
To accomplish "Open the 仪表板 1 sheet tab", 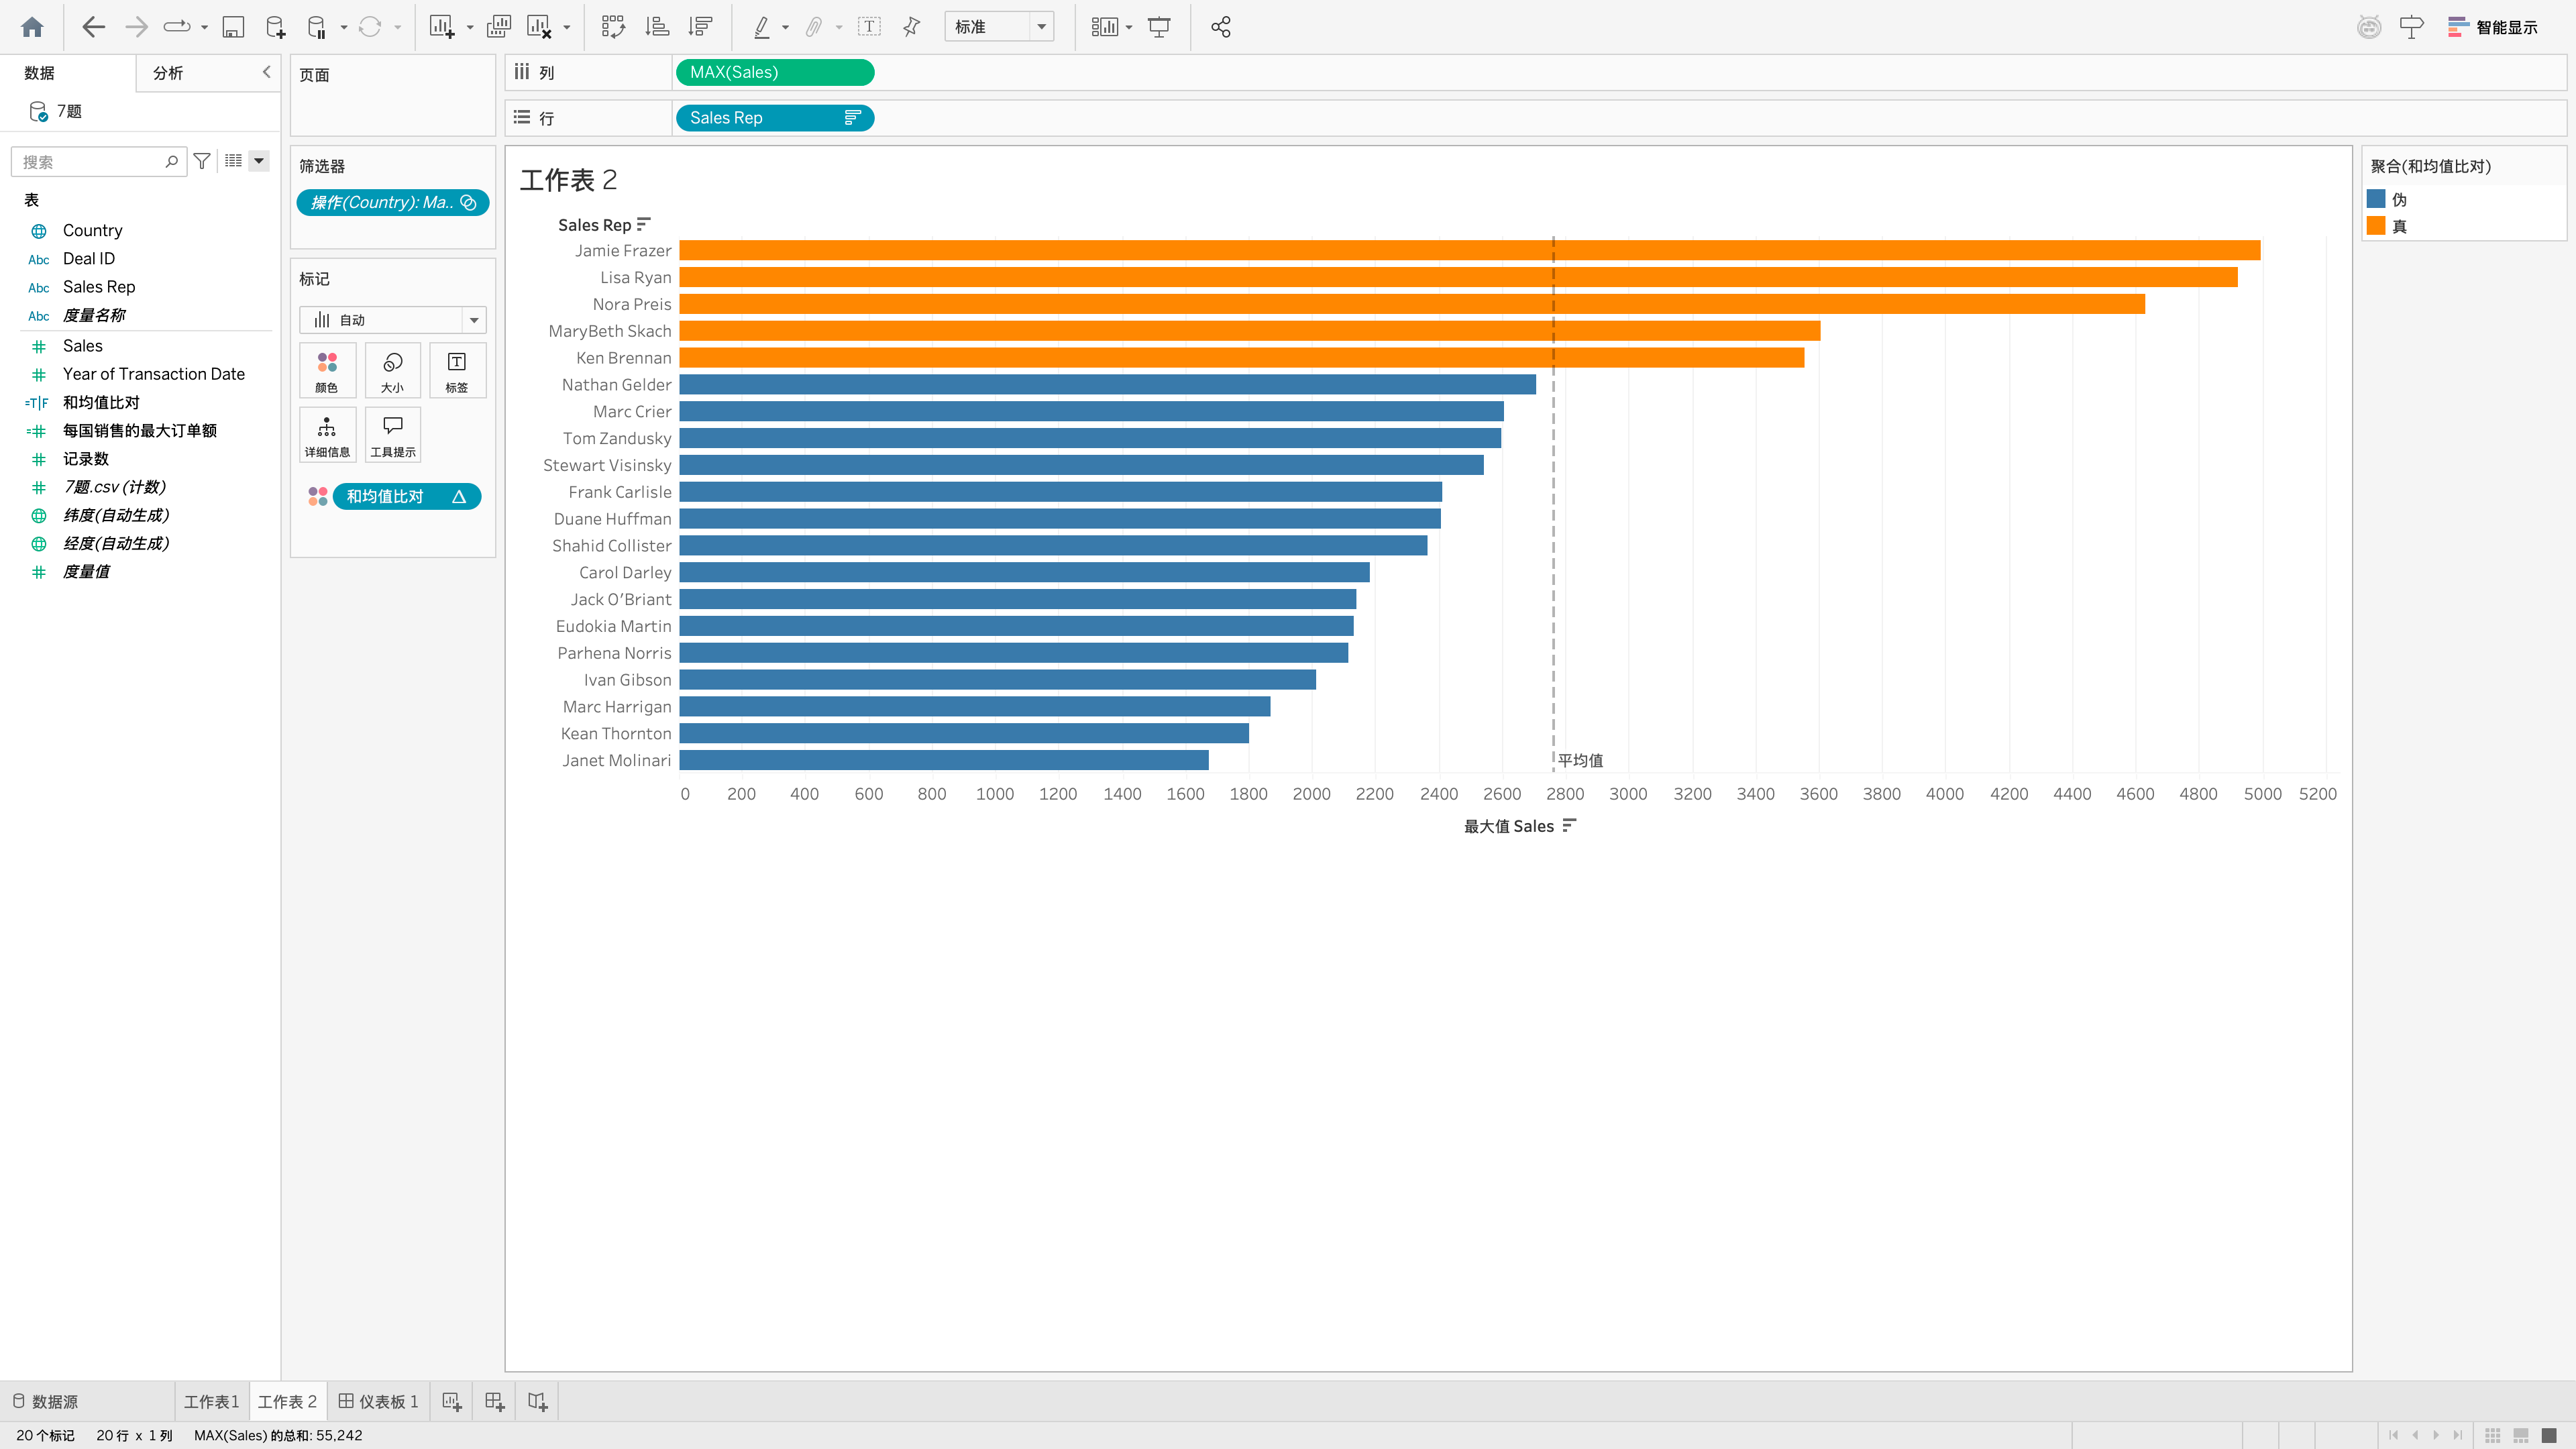I will point(378,1402).
